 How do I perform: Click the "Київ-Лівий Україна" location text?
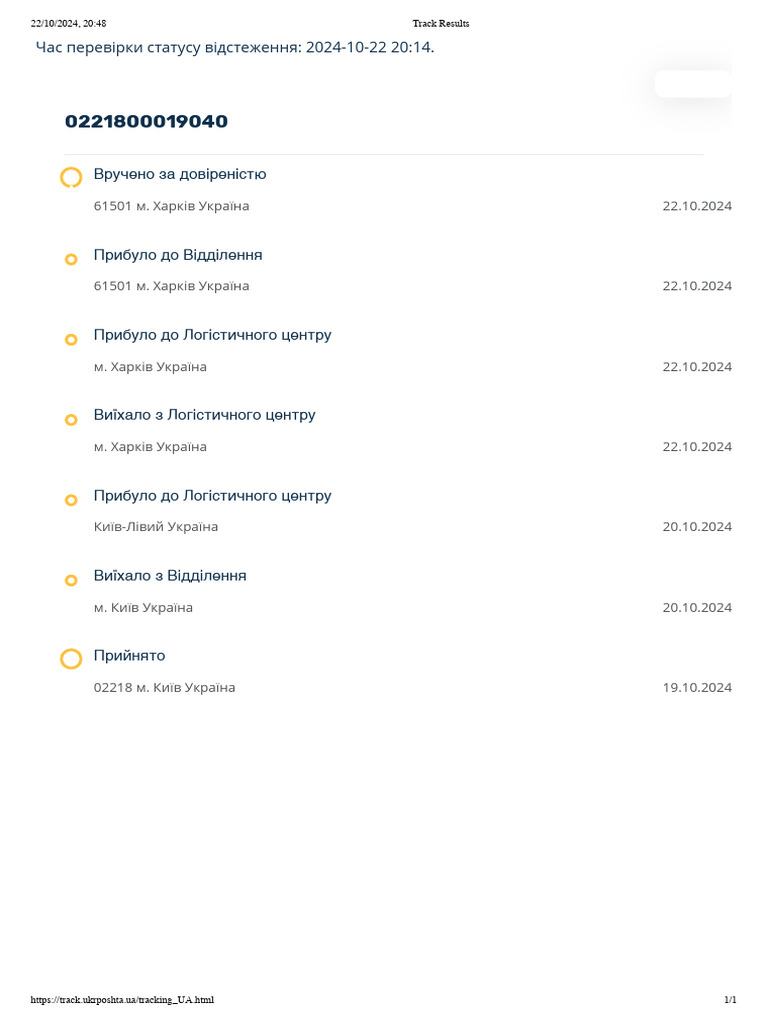click(156, 526)
